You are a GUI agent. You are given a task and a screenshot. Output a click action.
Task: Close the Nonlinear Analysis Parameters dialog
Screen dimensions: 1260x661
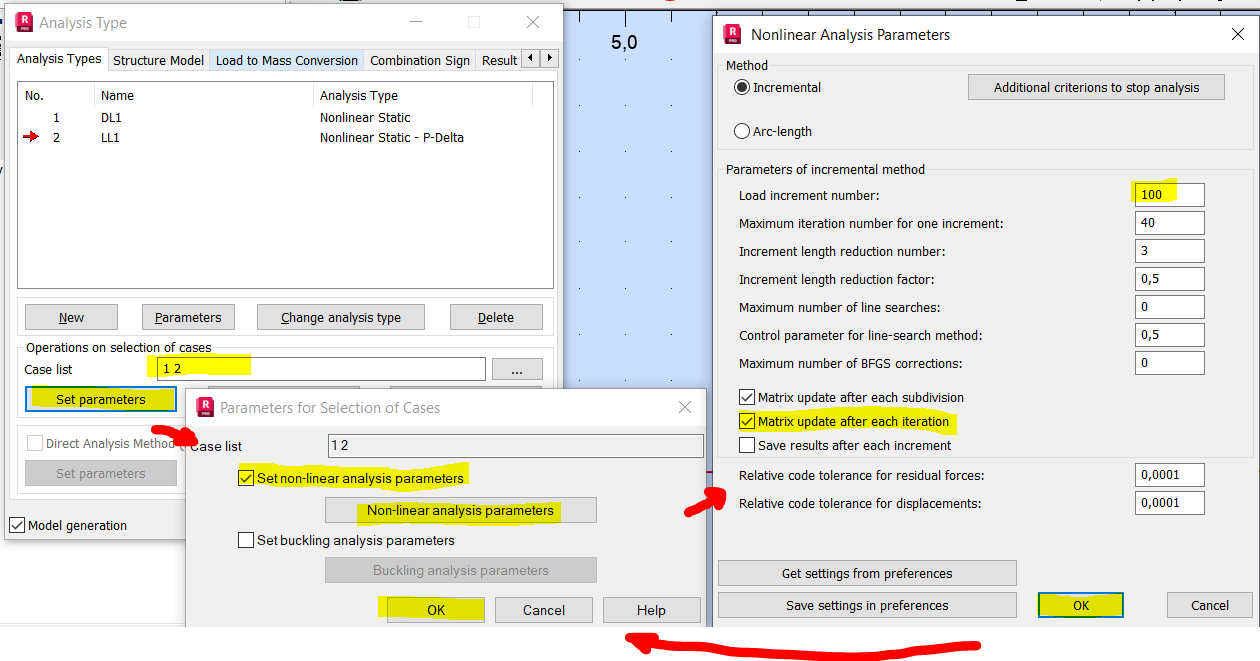[1237, 35]
